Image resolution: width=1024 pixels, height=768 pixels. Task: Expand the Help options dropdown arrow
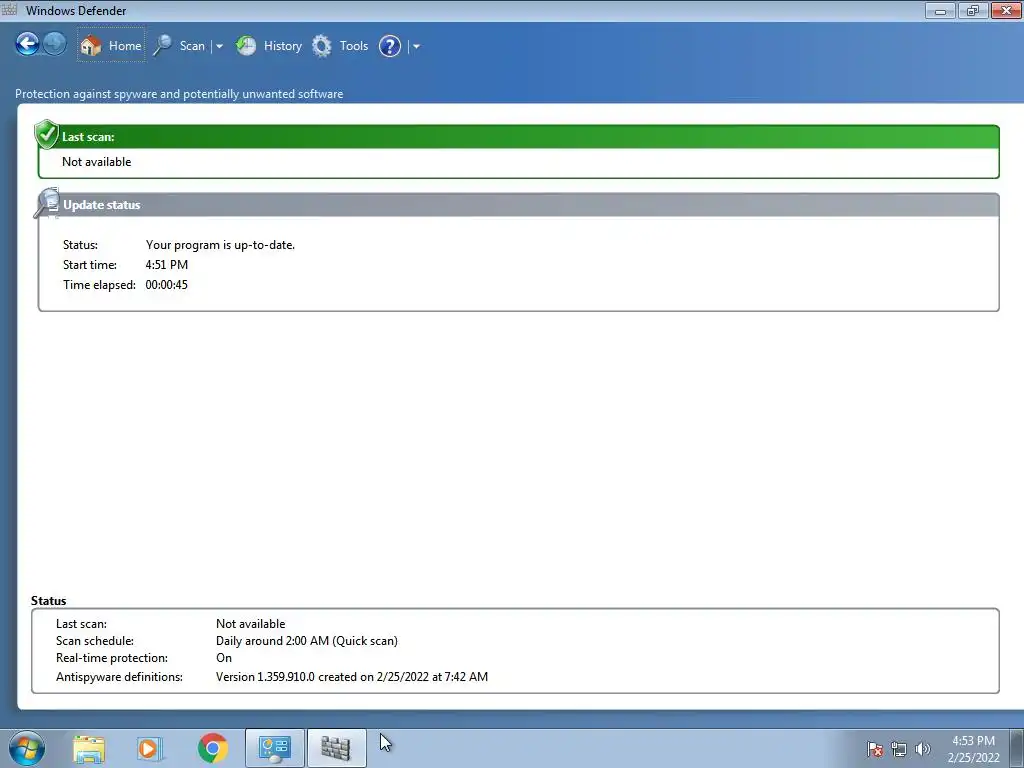[x=417, y=46]
